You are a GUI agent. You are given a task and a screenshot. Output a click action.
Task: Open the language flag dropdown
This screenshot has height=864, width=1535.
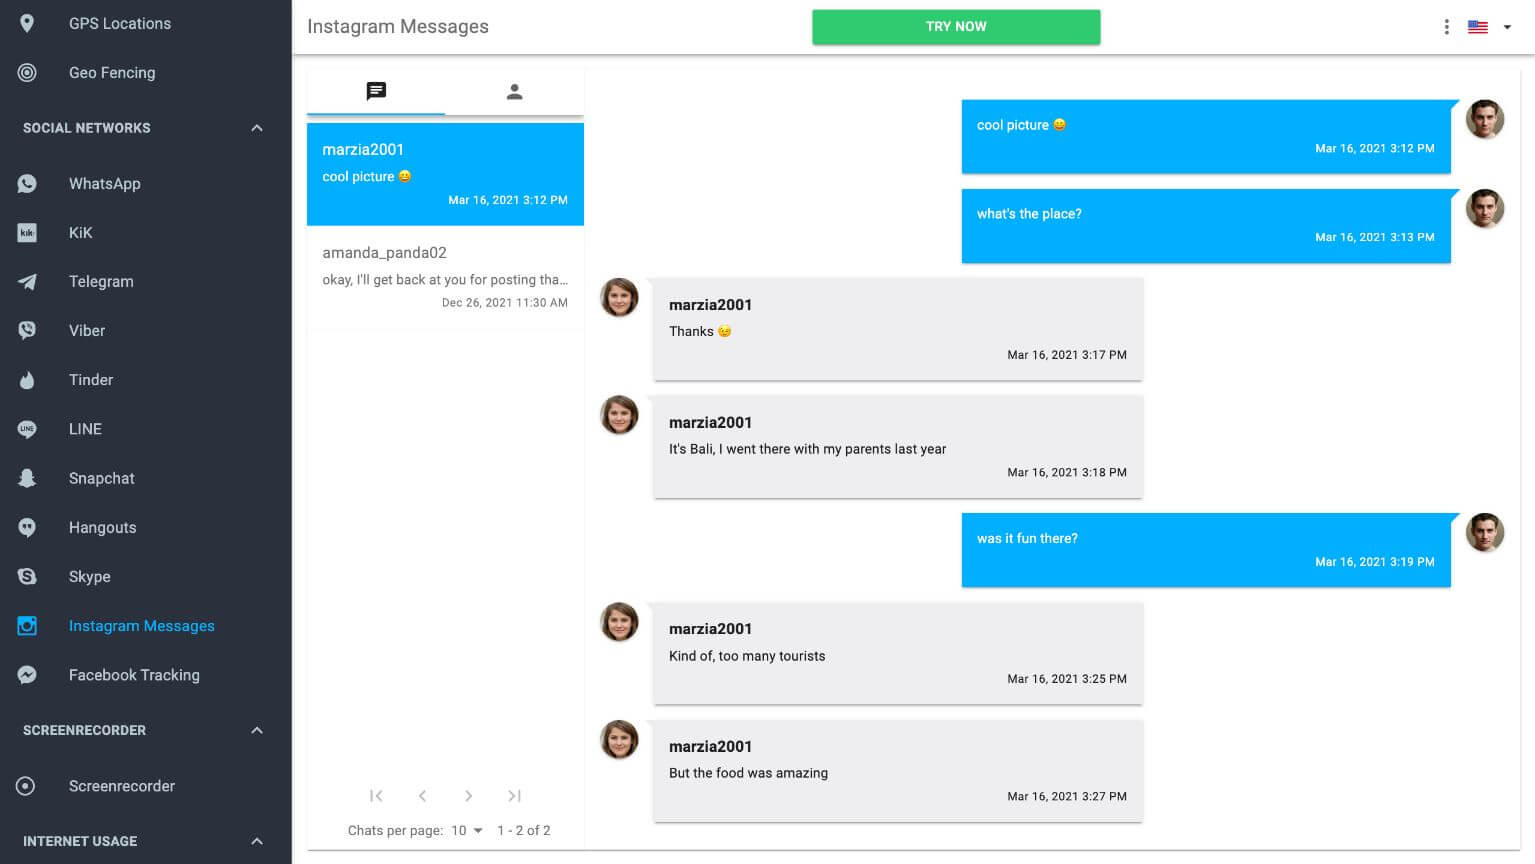[1489, 27]
